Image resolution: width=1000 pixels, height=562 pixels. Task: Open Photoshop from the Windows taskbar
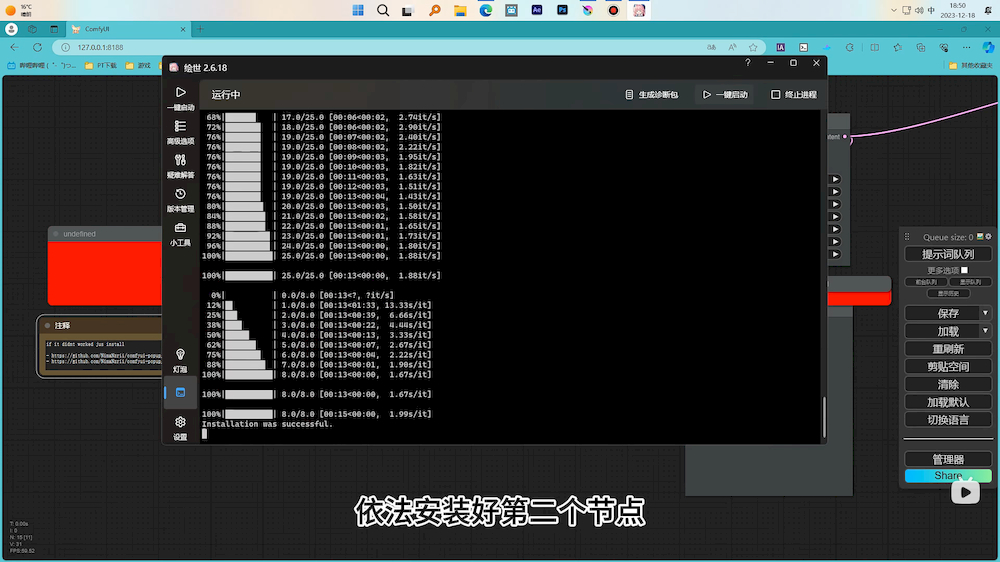coord(563,10)
